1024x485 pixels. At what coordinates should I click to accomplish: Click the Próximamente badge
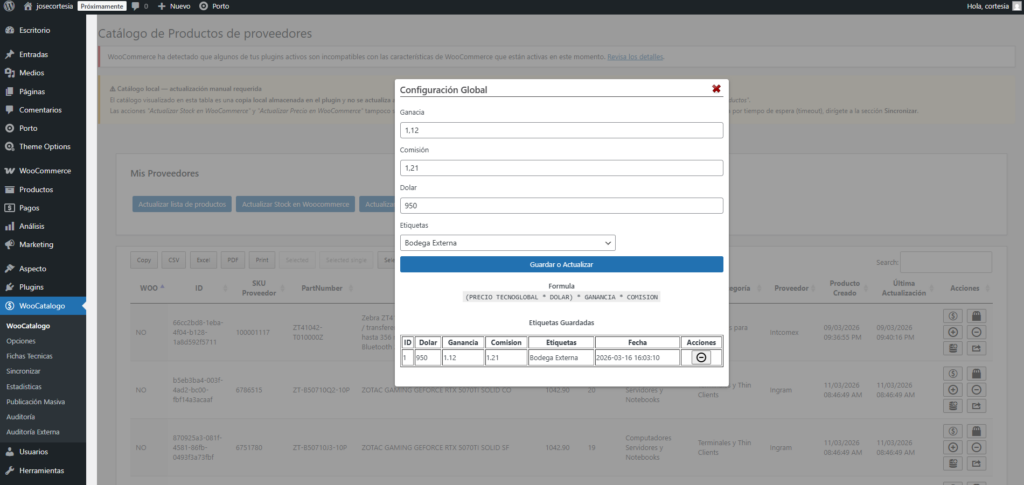(x=102, y=6)
